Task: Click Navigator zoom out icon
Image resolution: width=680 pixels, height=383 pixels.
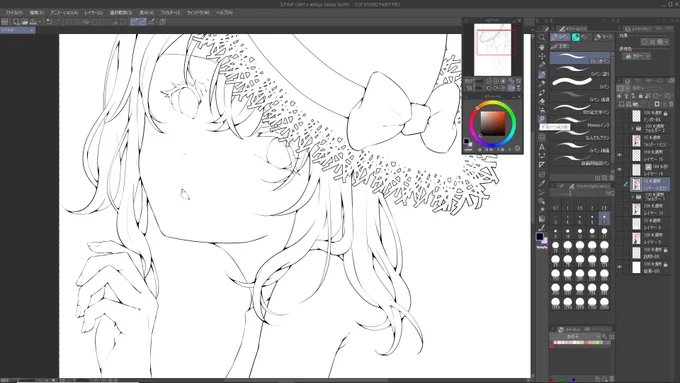Action: click(x=489, y=81)
